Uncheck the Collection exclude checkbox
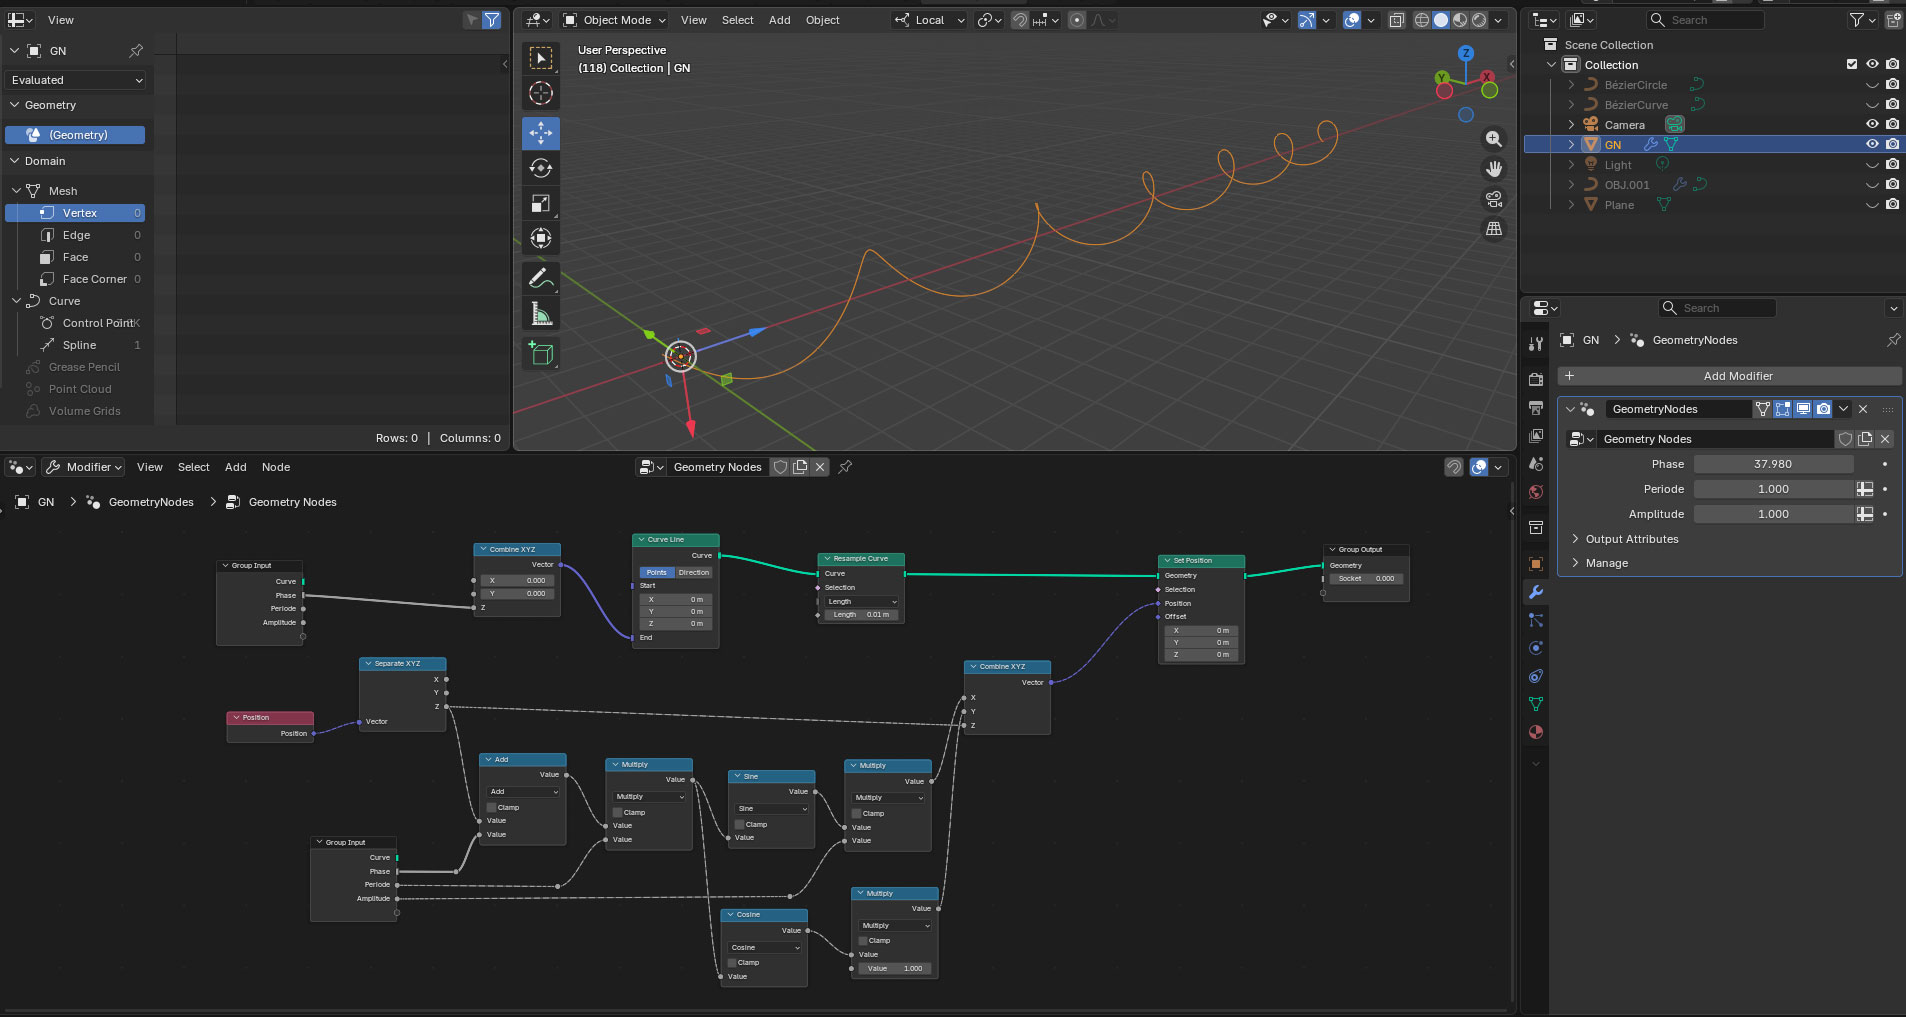The height and width of the screenshot is (1017, 1906). (1852, 65)
